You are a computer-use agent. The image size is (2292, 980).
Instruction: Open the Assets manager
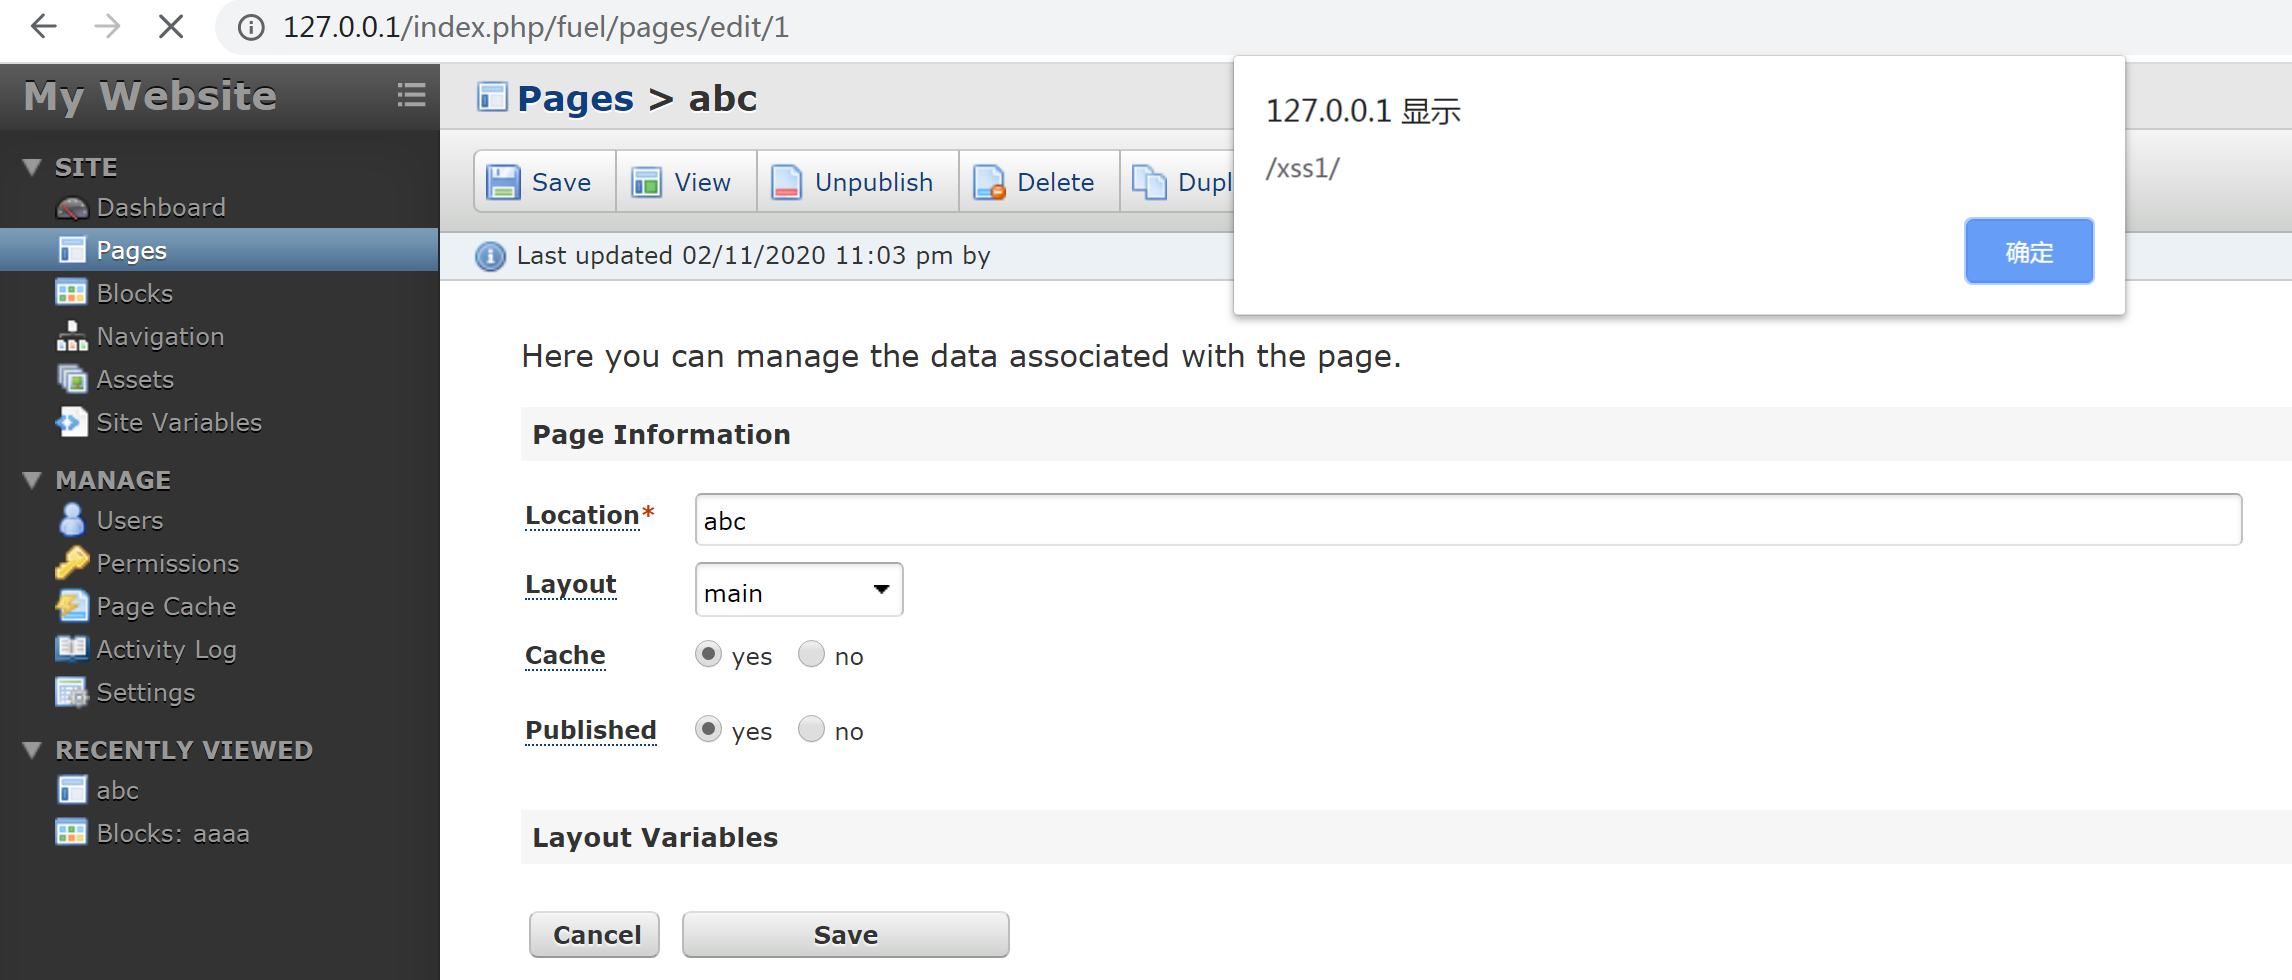(135, 379)
